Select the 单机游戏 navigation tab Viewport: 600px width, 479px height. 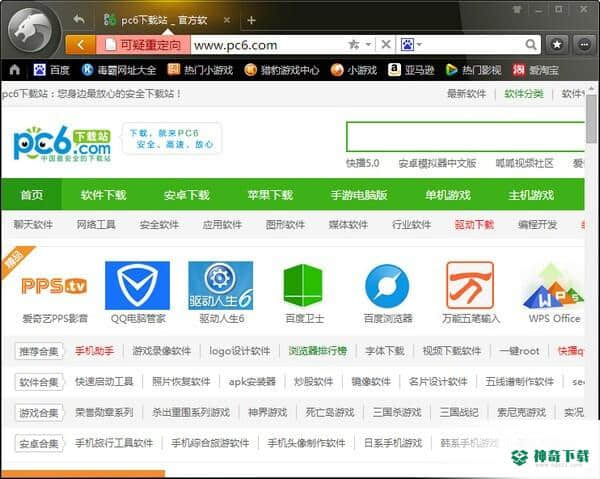pos(448,195)
